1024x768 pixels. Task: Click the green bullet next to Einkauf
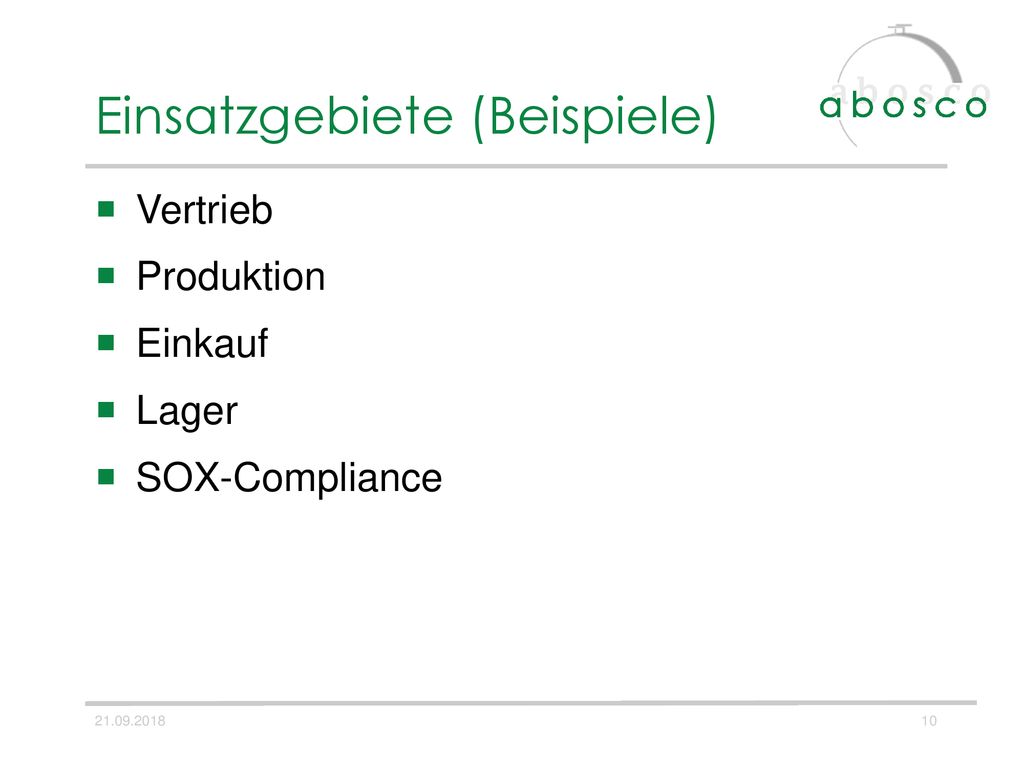tap(106, 343)
